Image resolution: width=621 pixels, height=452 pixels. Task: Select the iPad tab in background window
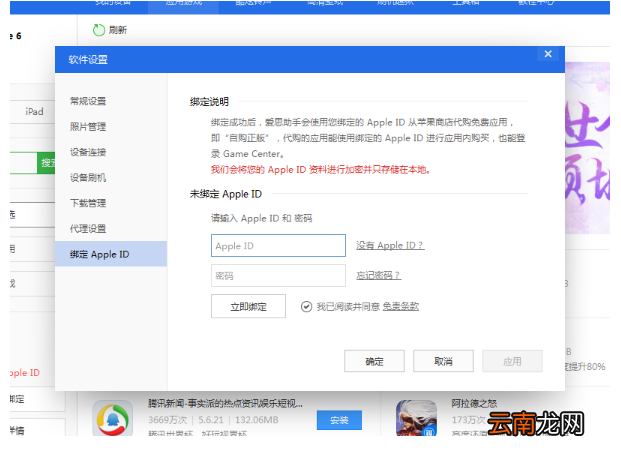(34, 112)
